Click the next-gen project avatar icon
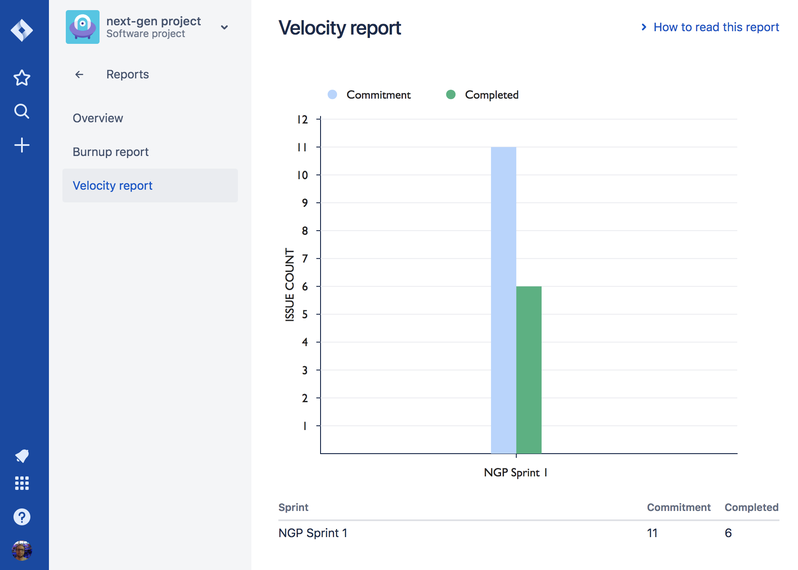 tap(82, 27)
